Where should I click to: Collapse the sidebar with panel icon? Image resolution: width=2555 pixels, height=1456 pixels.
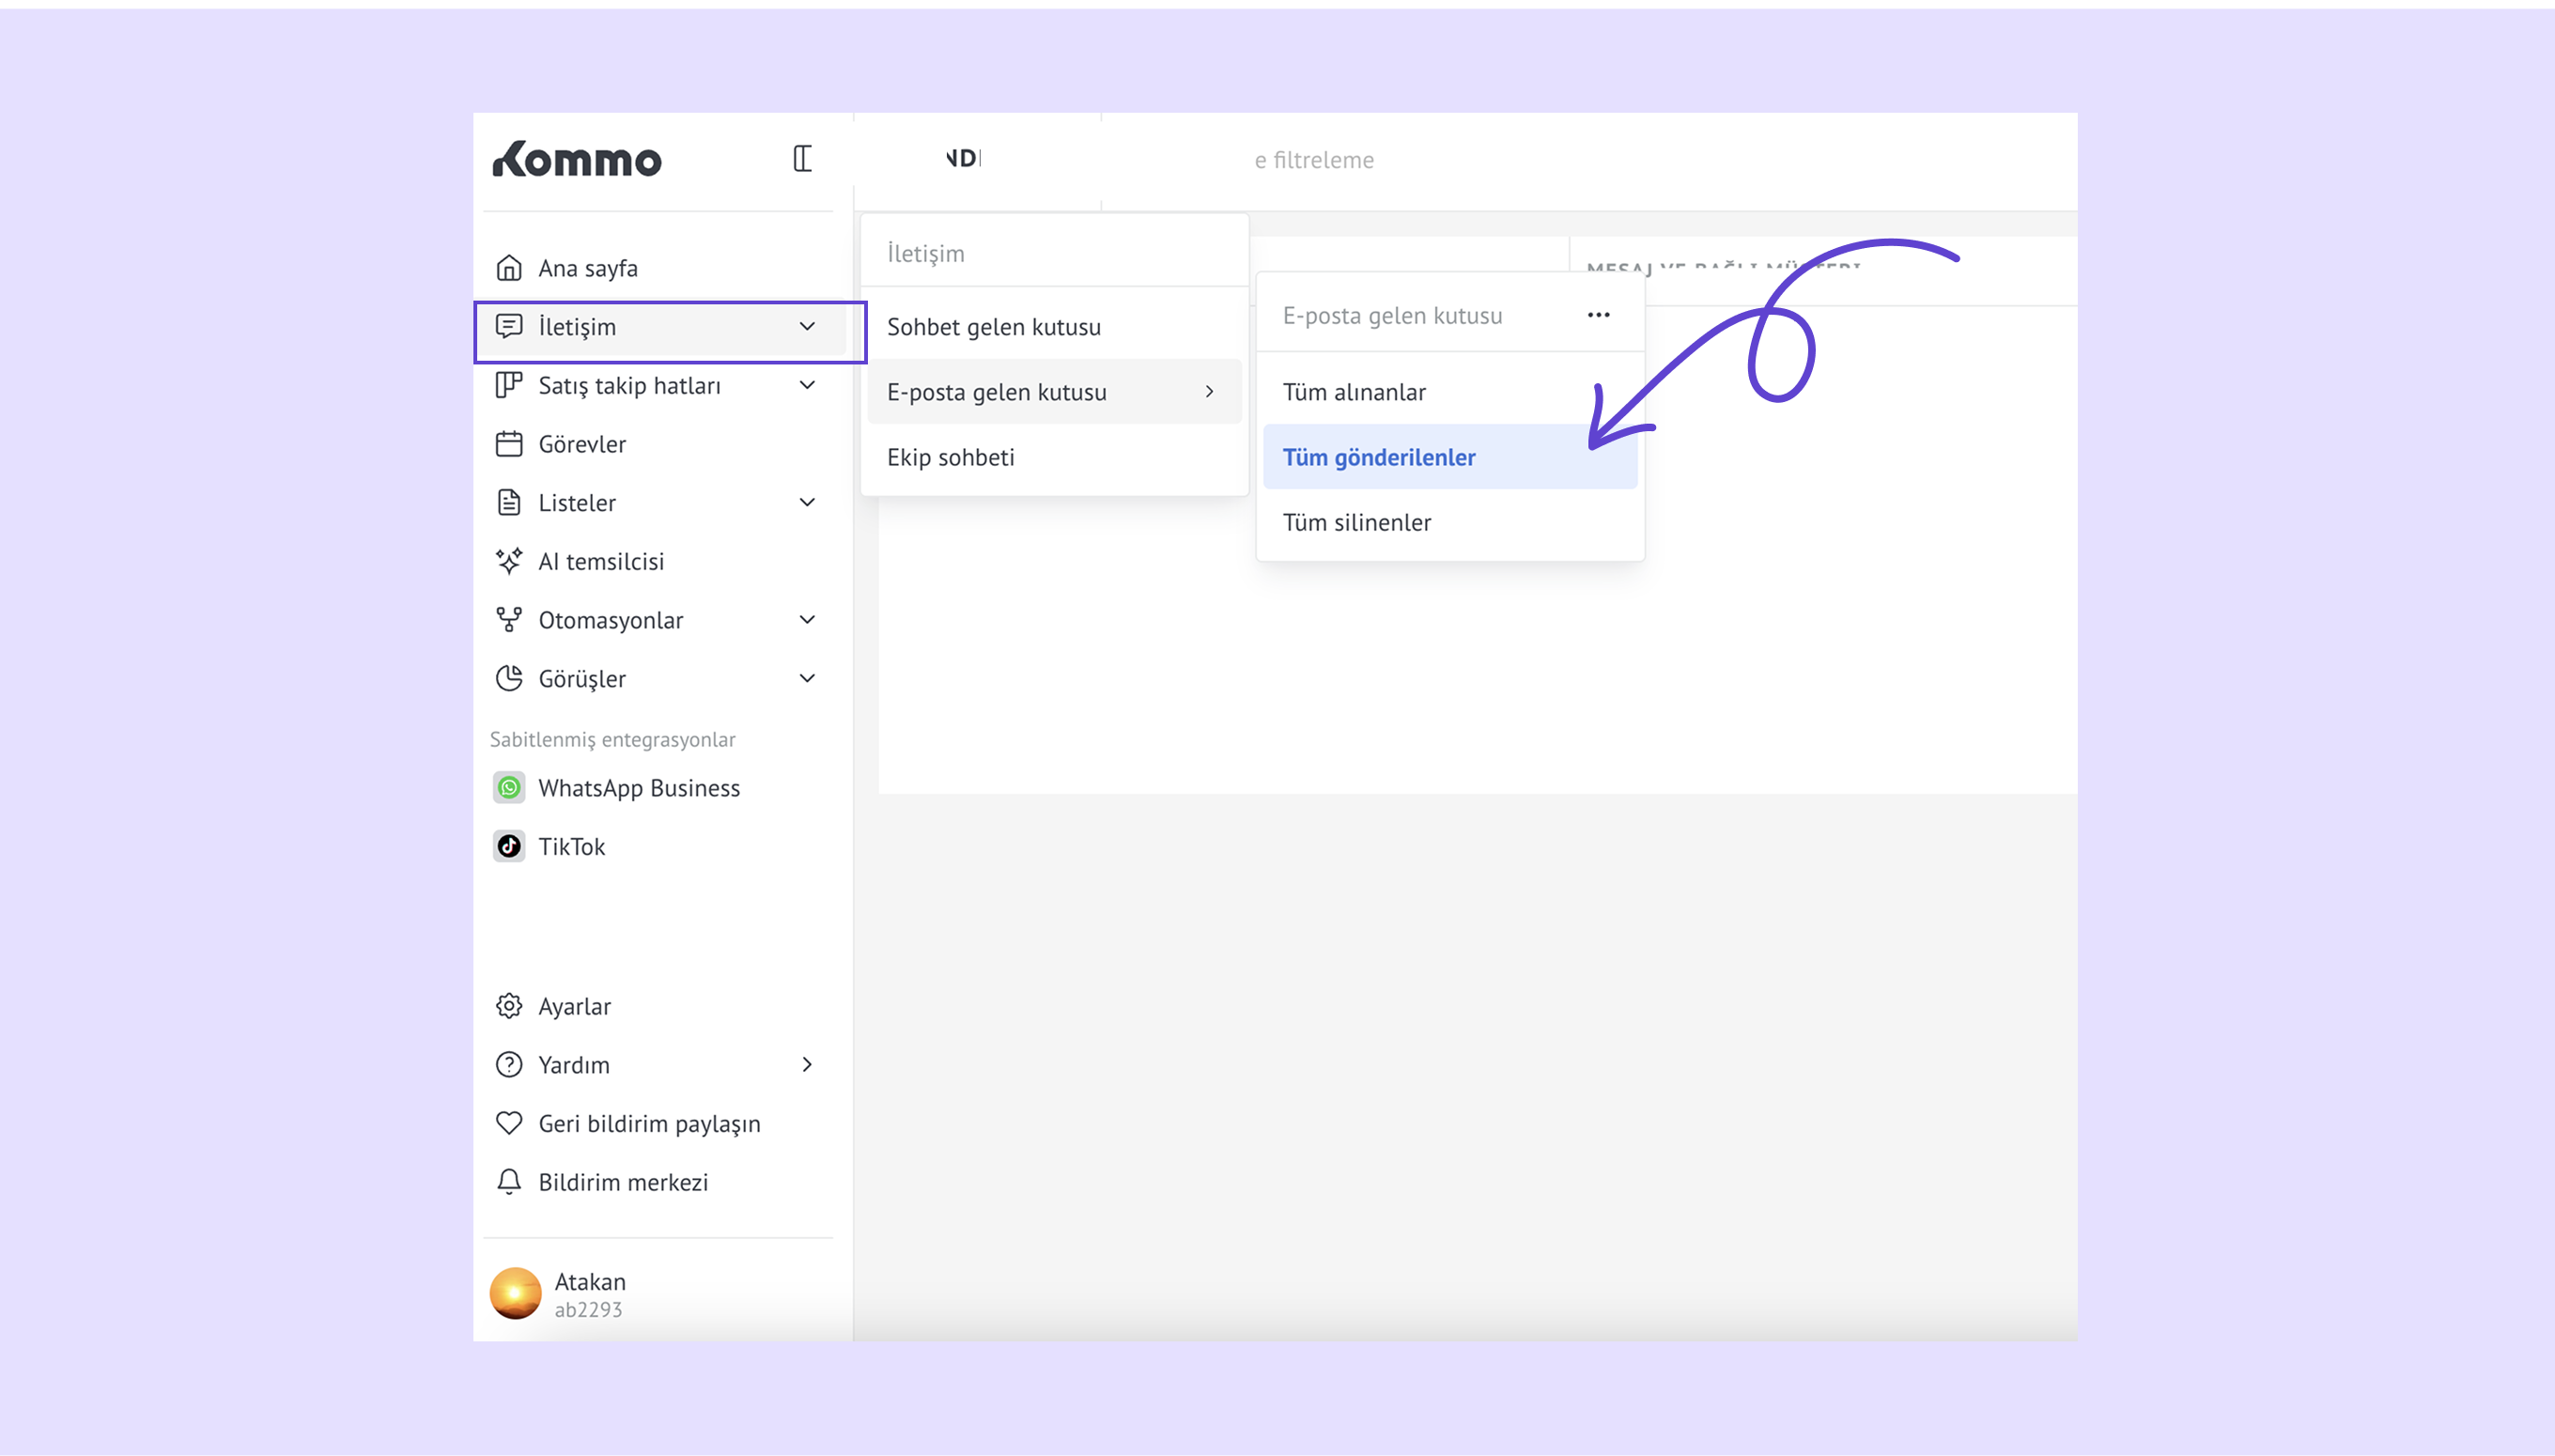tap(802, 159)
